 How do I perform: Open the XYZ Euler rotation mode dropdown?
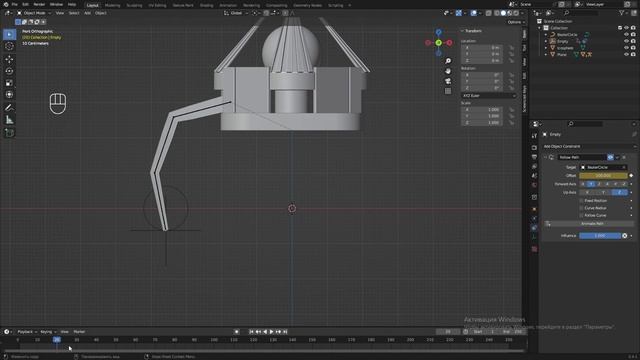489,96
